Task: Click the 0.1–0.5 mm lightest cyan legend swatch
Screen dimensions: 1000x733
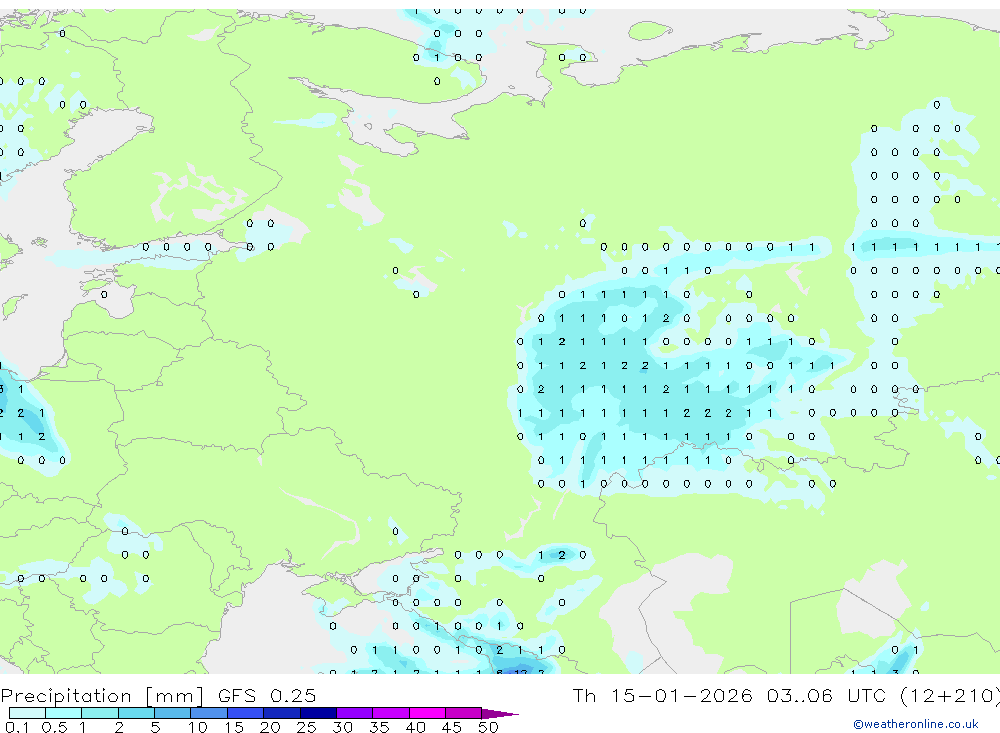Action: [27, 713]
